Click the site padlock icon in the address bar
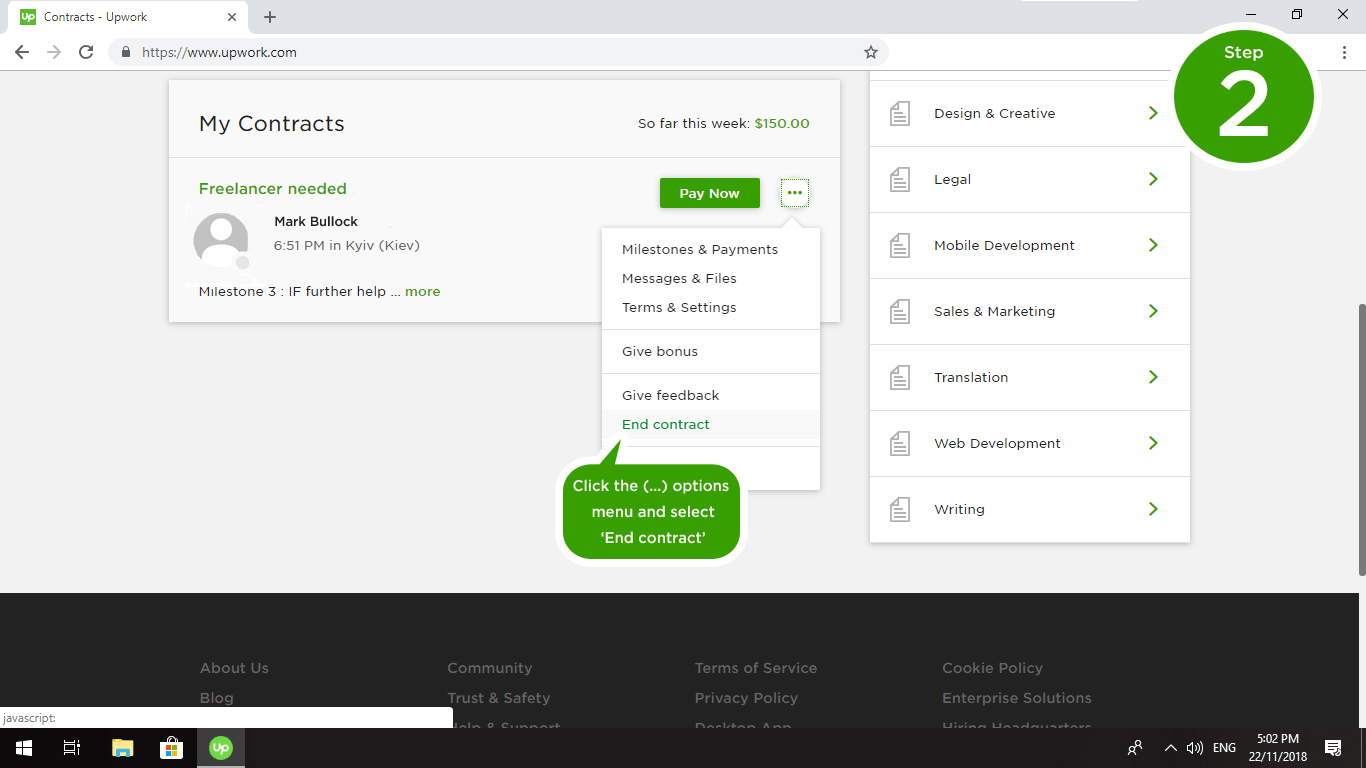The image size is (1366, 768). coord(126,52)
